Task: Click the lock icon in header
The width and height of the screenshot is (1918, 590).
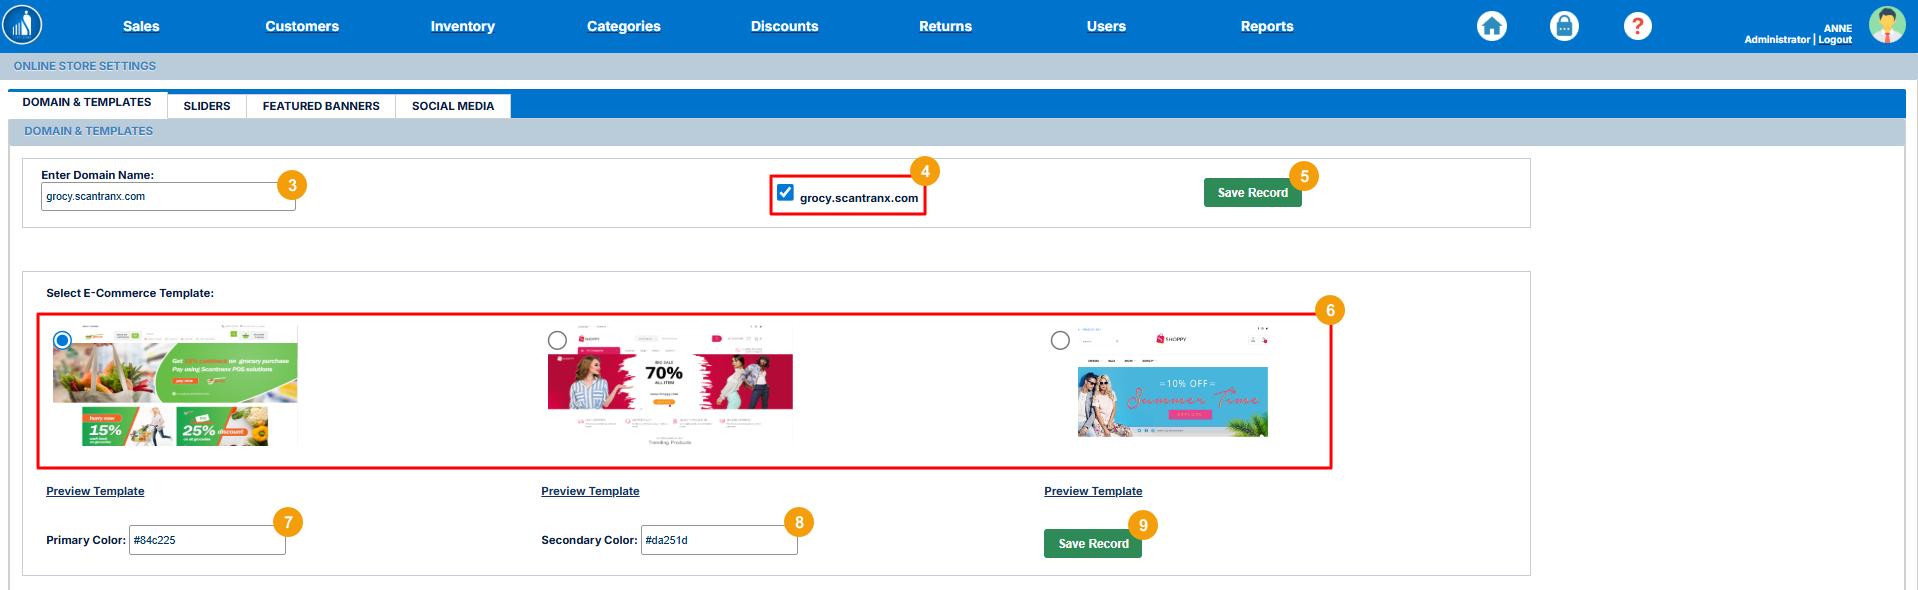Action: [x=1564, y=26]
